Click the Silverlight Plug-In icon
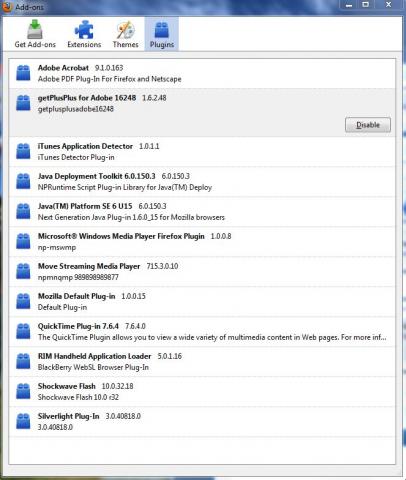Image resolution: width=406 pixels, height=480 pixels. 23,421
